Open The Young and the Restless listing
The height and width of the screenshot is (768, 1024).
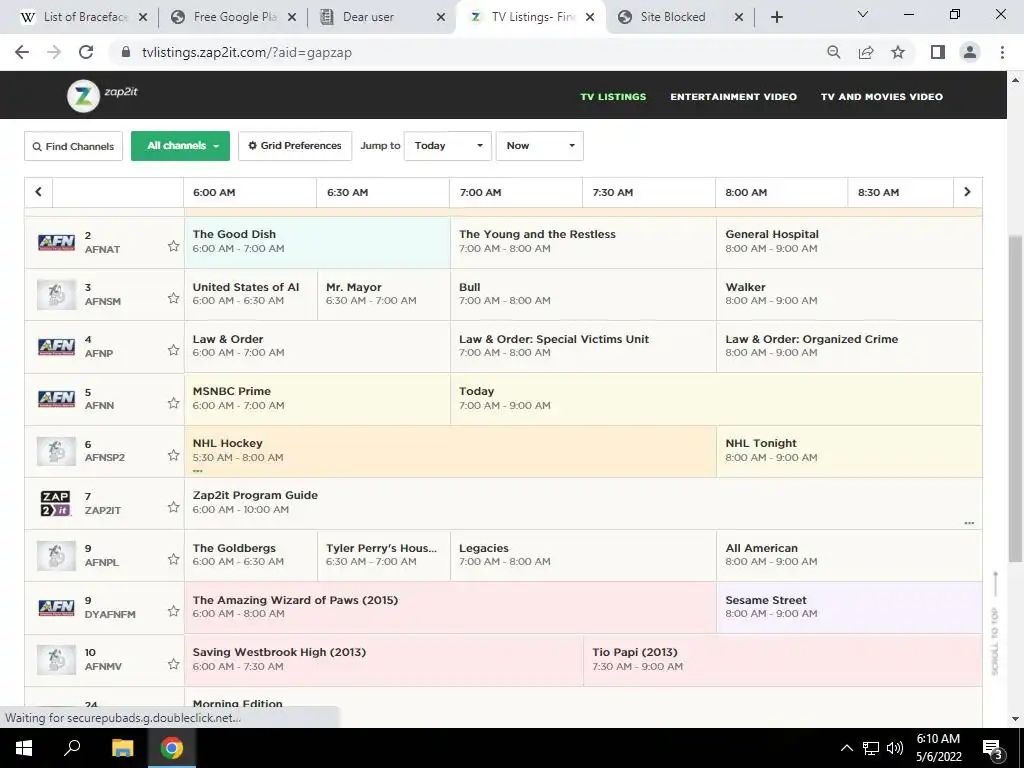tap(583, 242)
